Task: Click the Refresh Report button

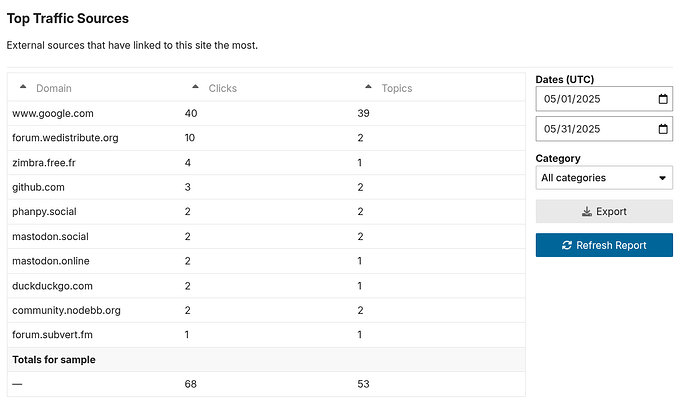Action: pyautogui.click(x=604, y=245)
